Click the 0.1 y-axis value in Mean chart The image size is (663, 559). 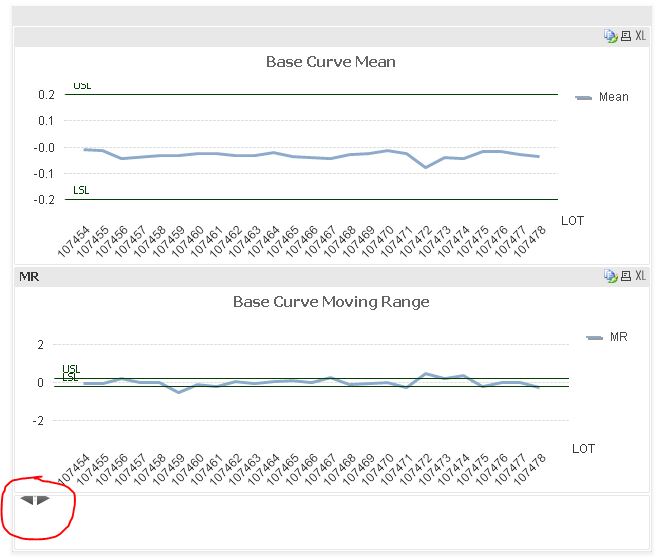(x=47, y=121)
